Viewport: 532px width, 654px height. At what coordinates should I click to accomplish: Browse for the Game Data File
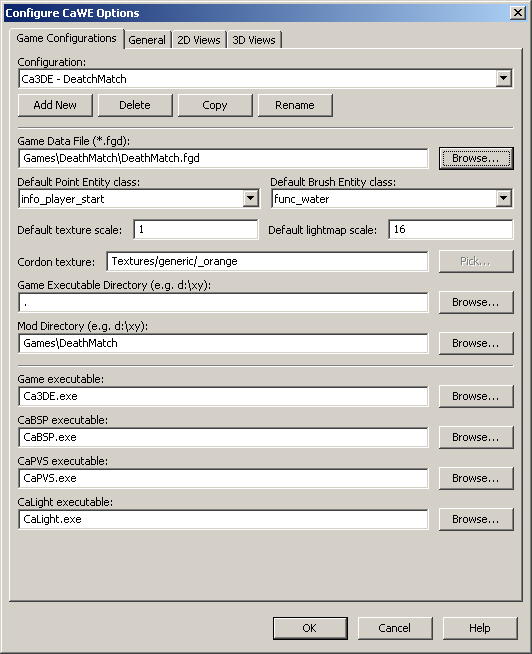pyautogui.click(x=476, y=158)
